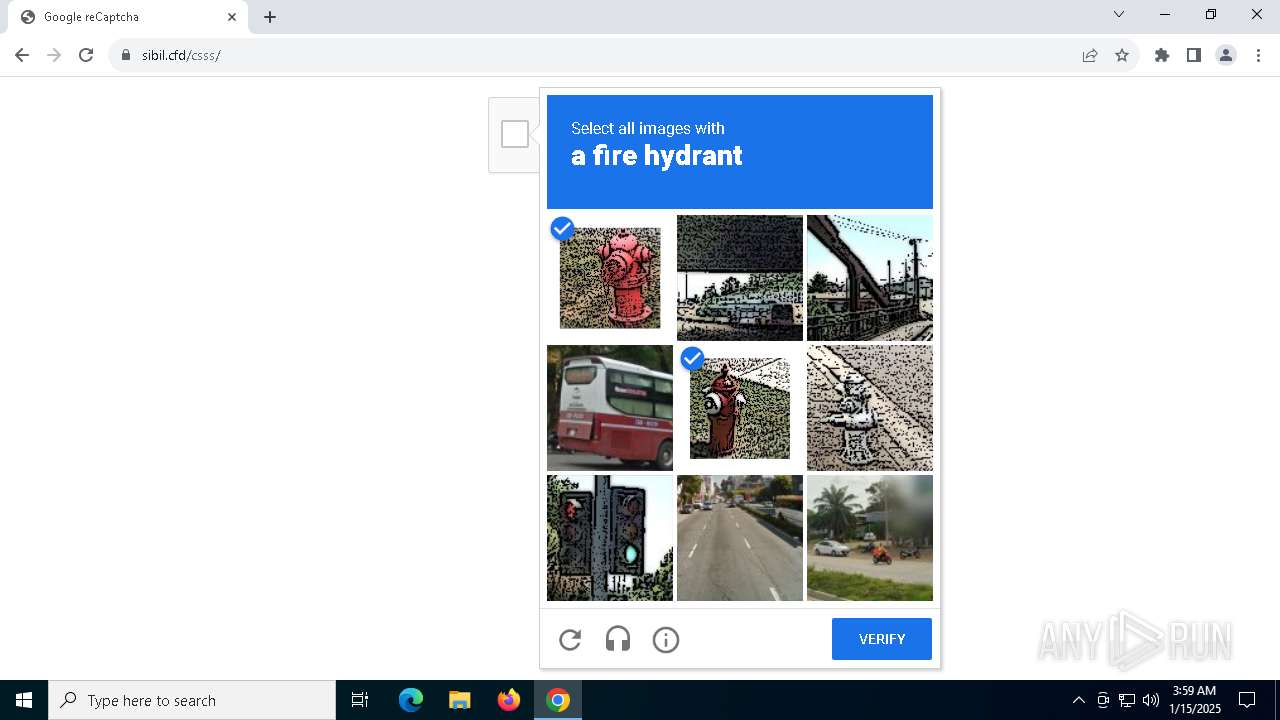Open the tab search dropdown chevron
Image resolution: width=1280 pixels, height=720 pixels.
pos(1119,15)
